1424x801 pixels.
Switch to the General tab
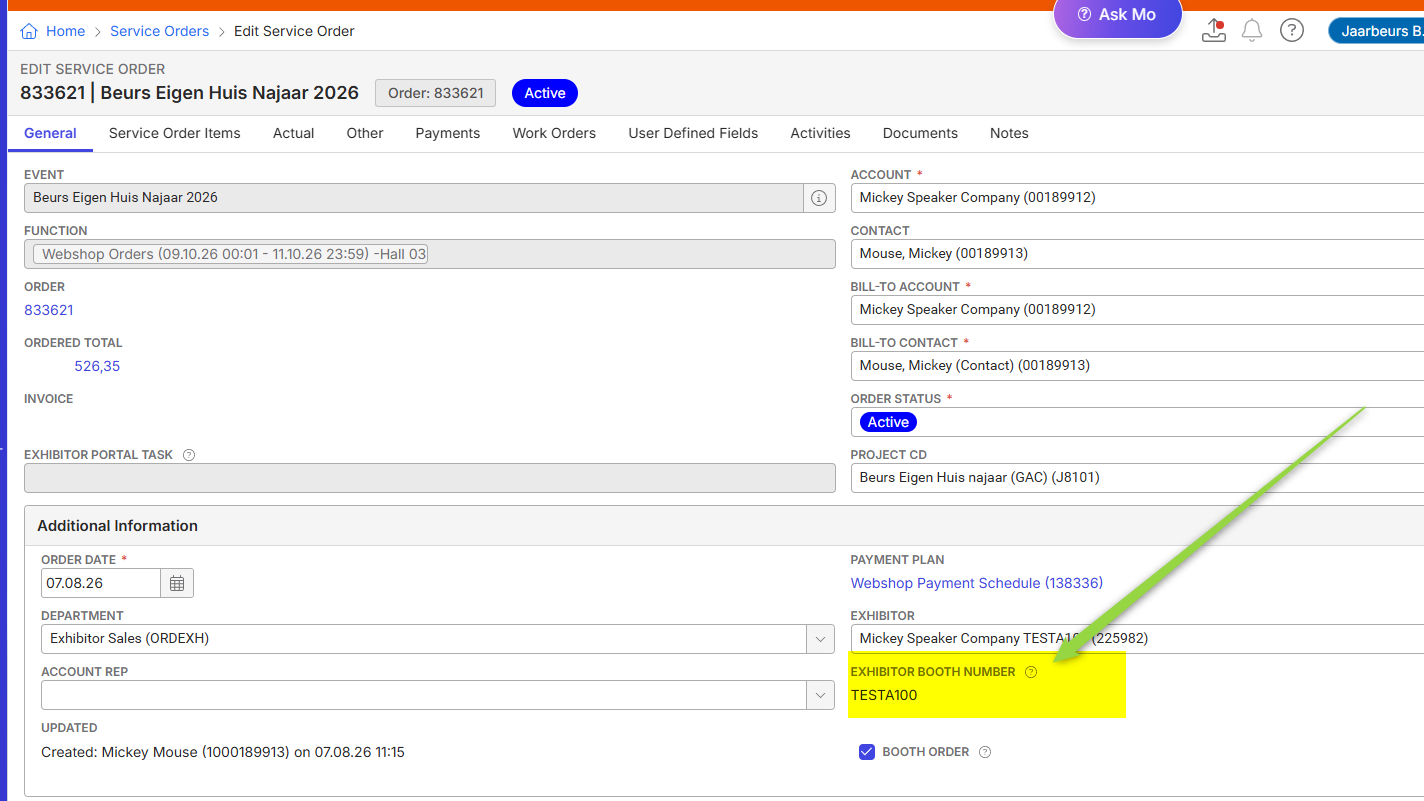click(50, 133)
